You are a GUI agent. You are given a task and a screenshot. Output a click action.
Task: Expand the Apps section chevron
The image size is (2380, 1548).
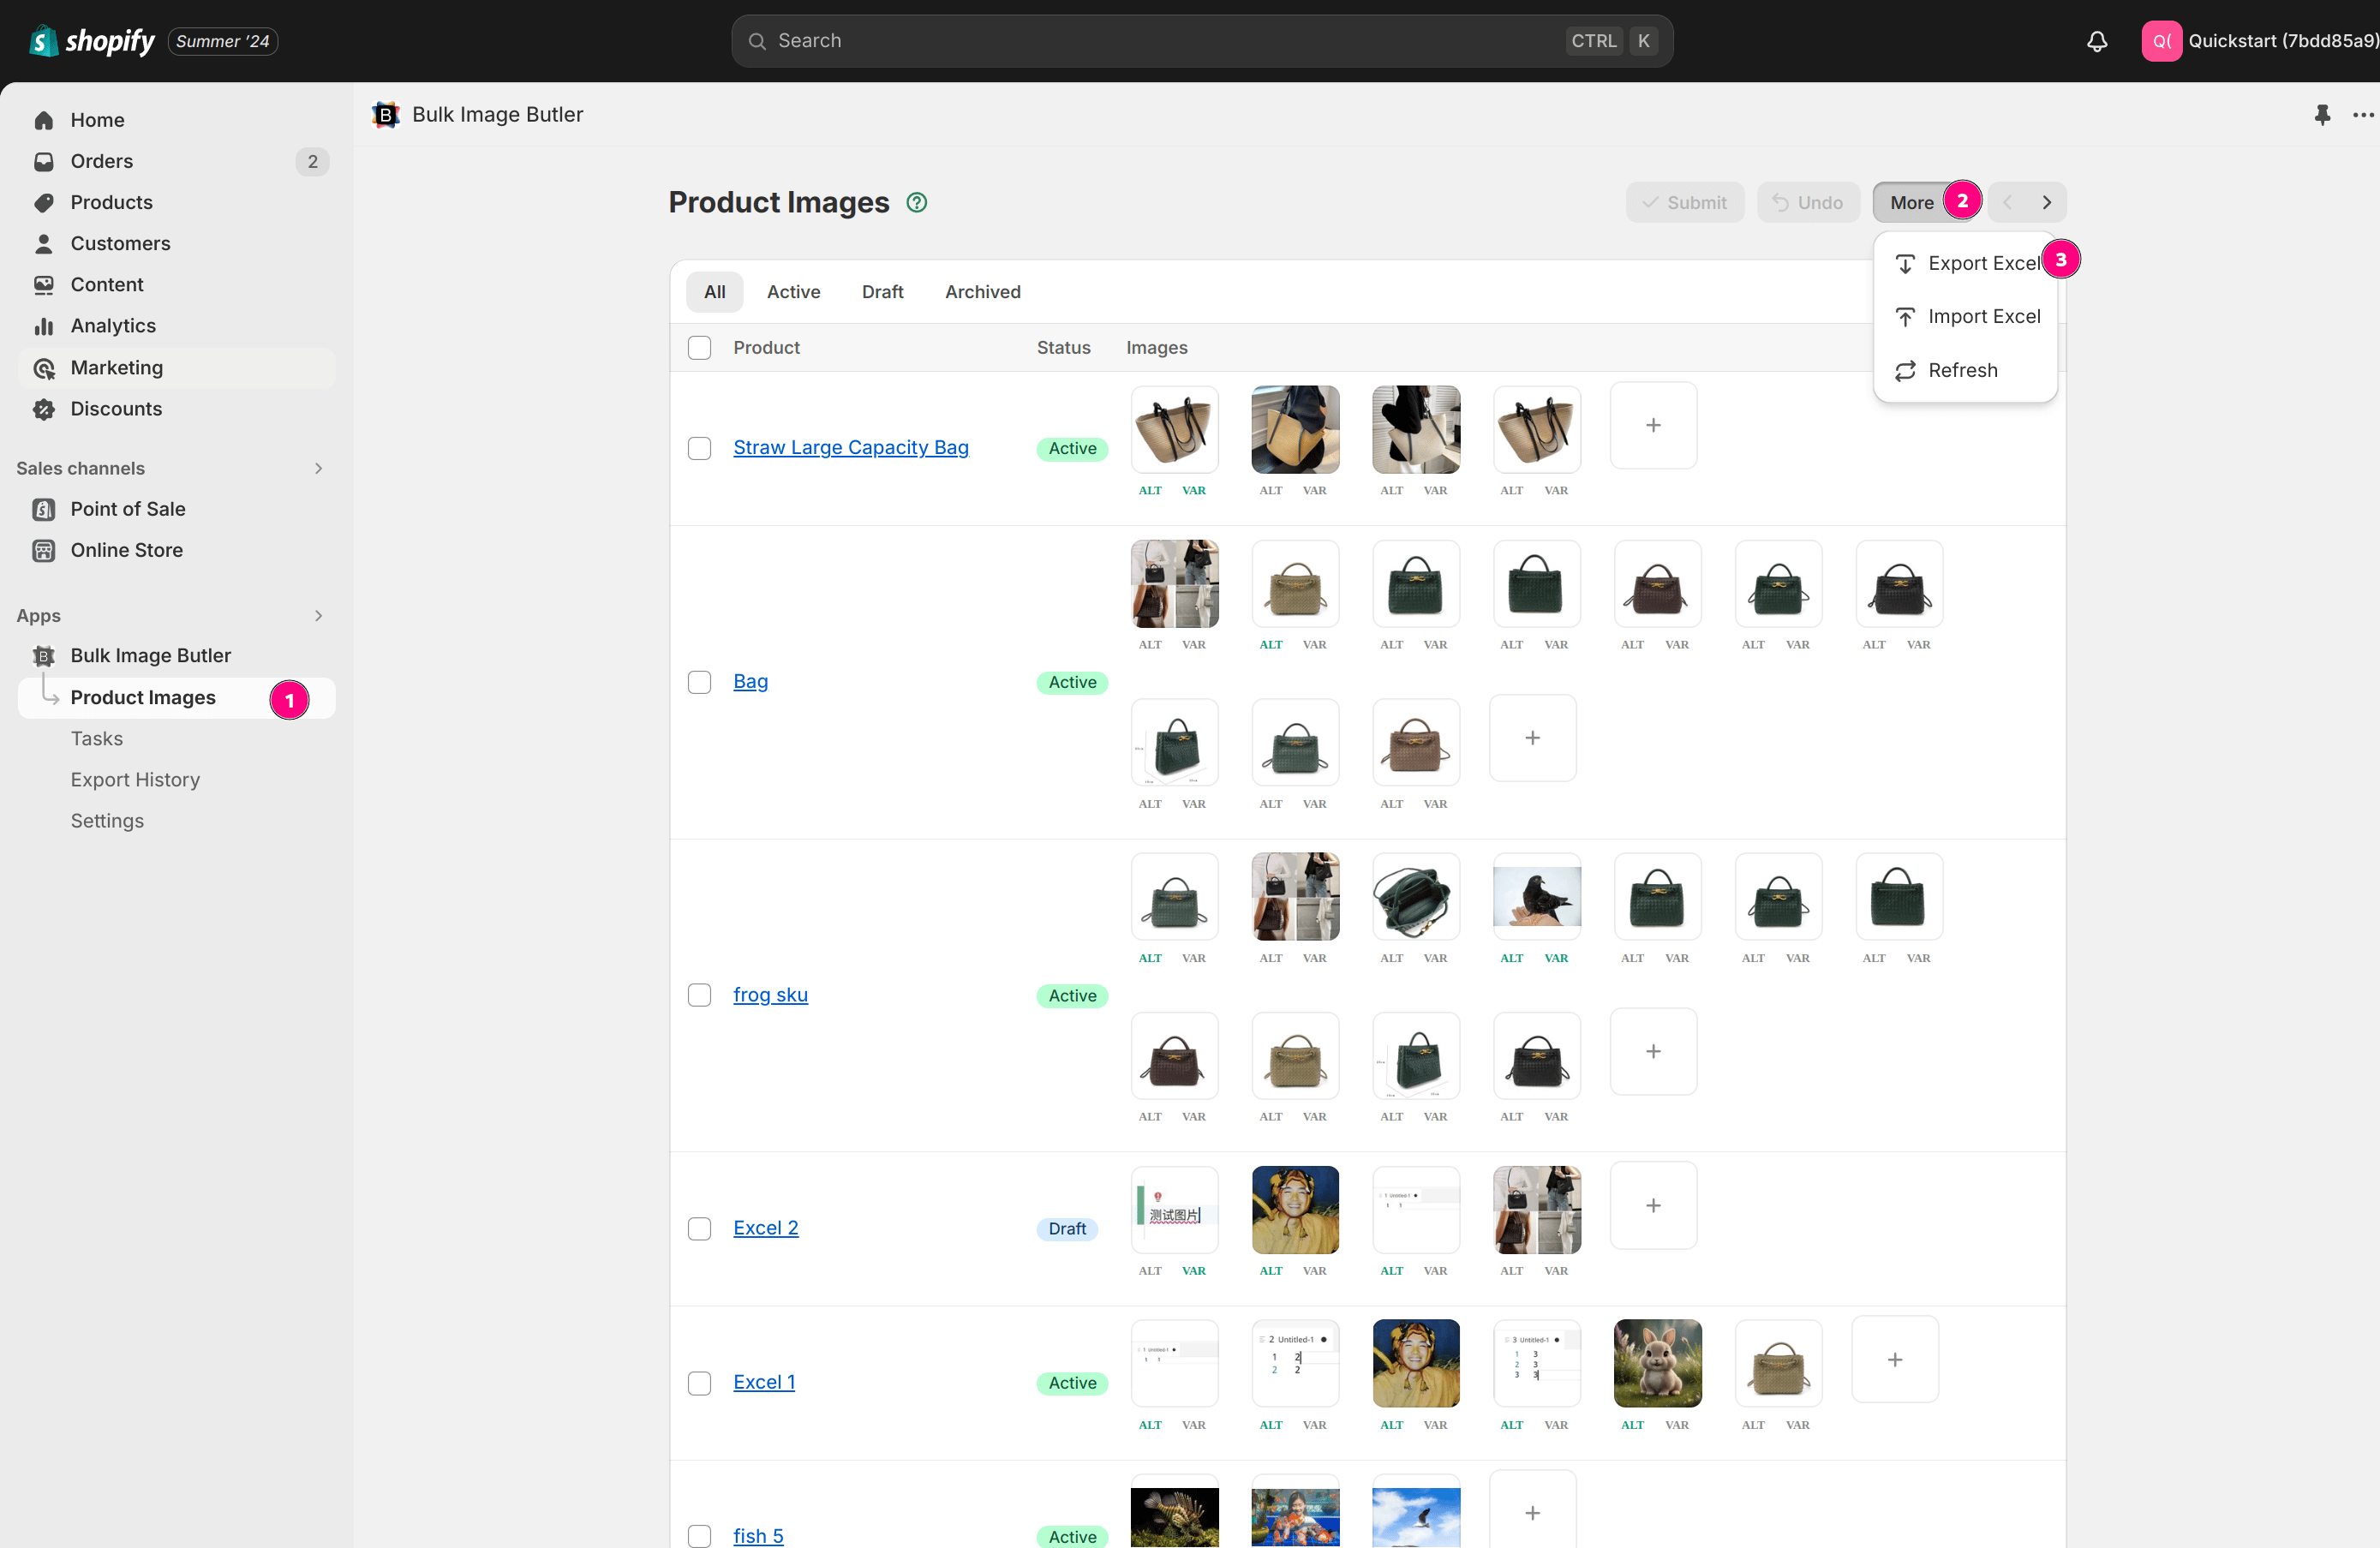[318, 616]
